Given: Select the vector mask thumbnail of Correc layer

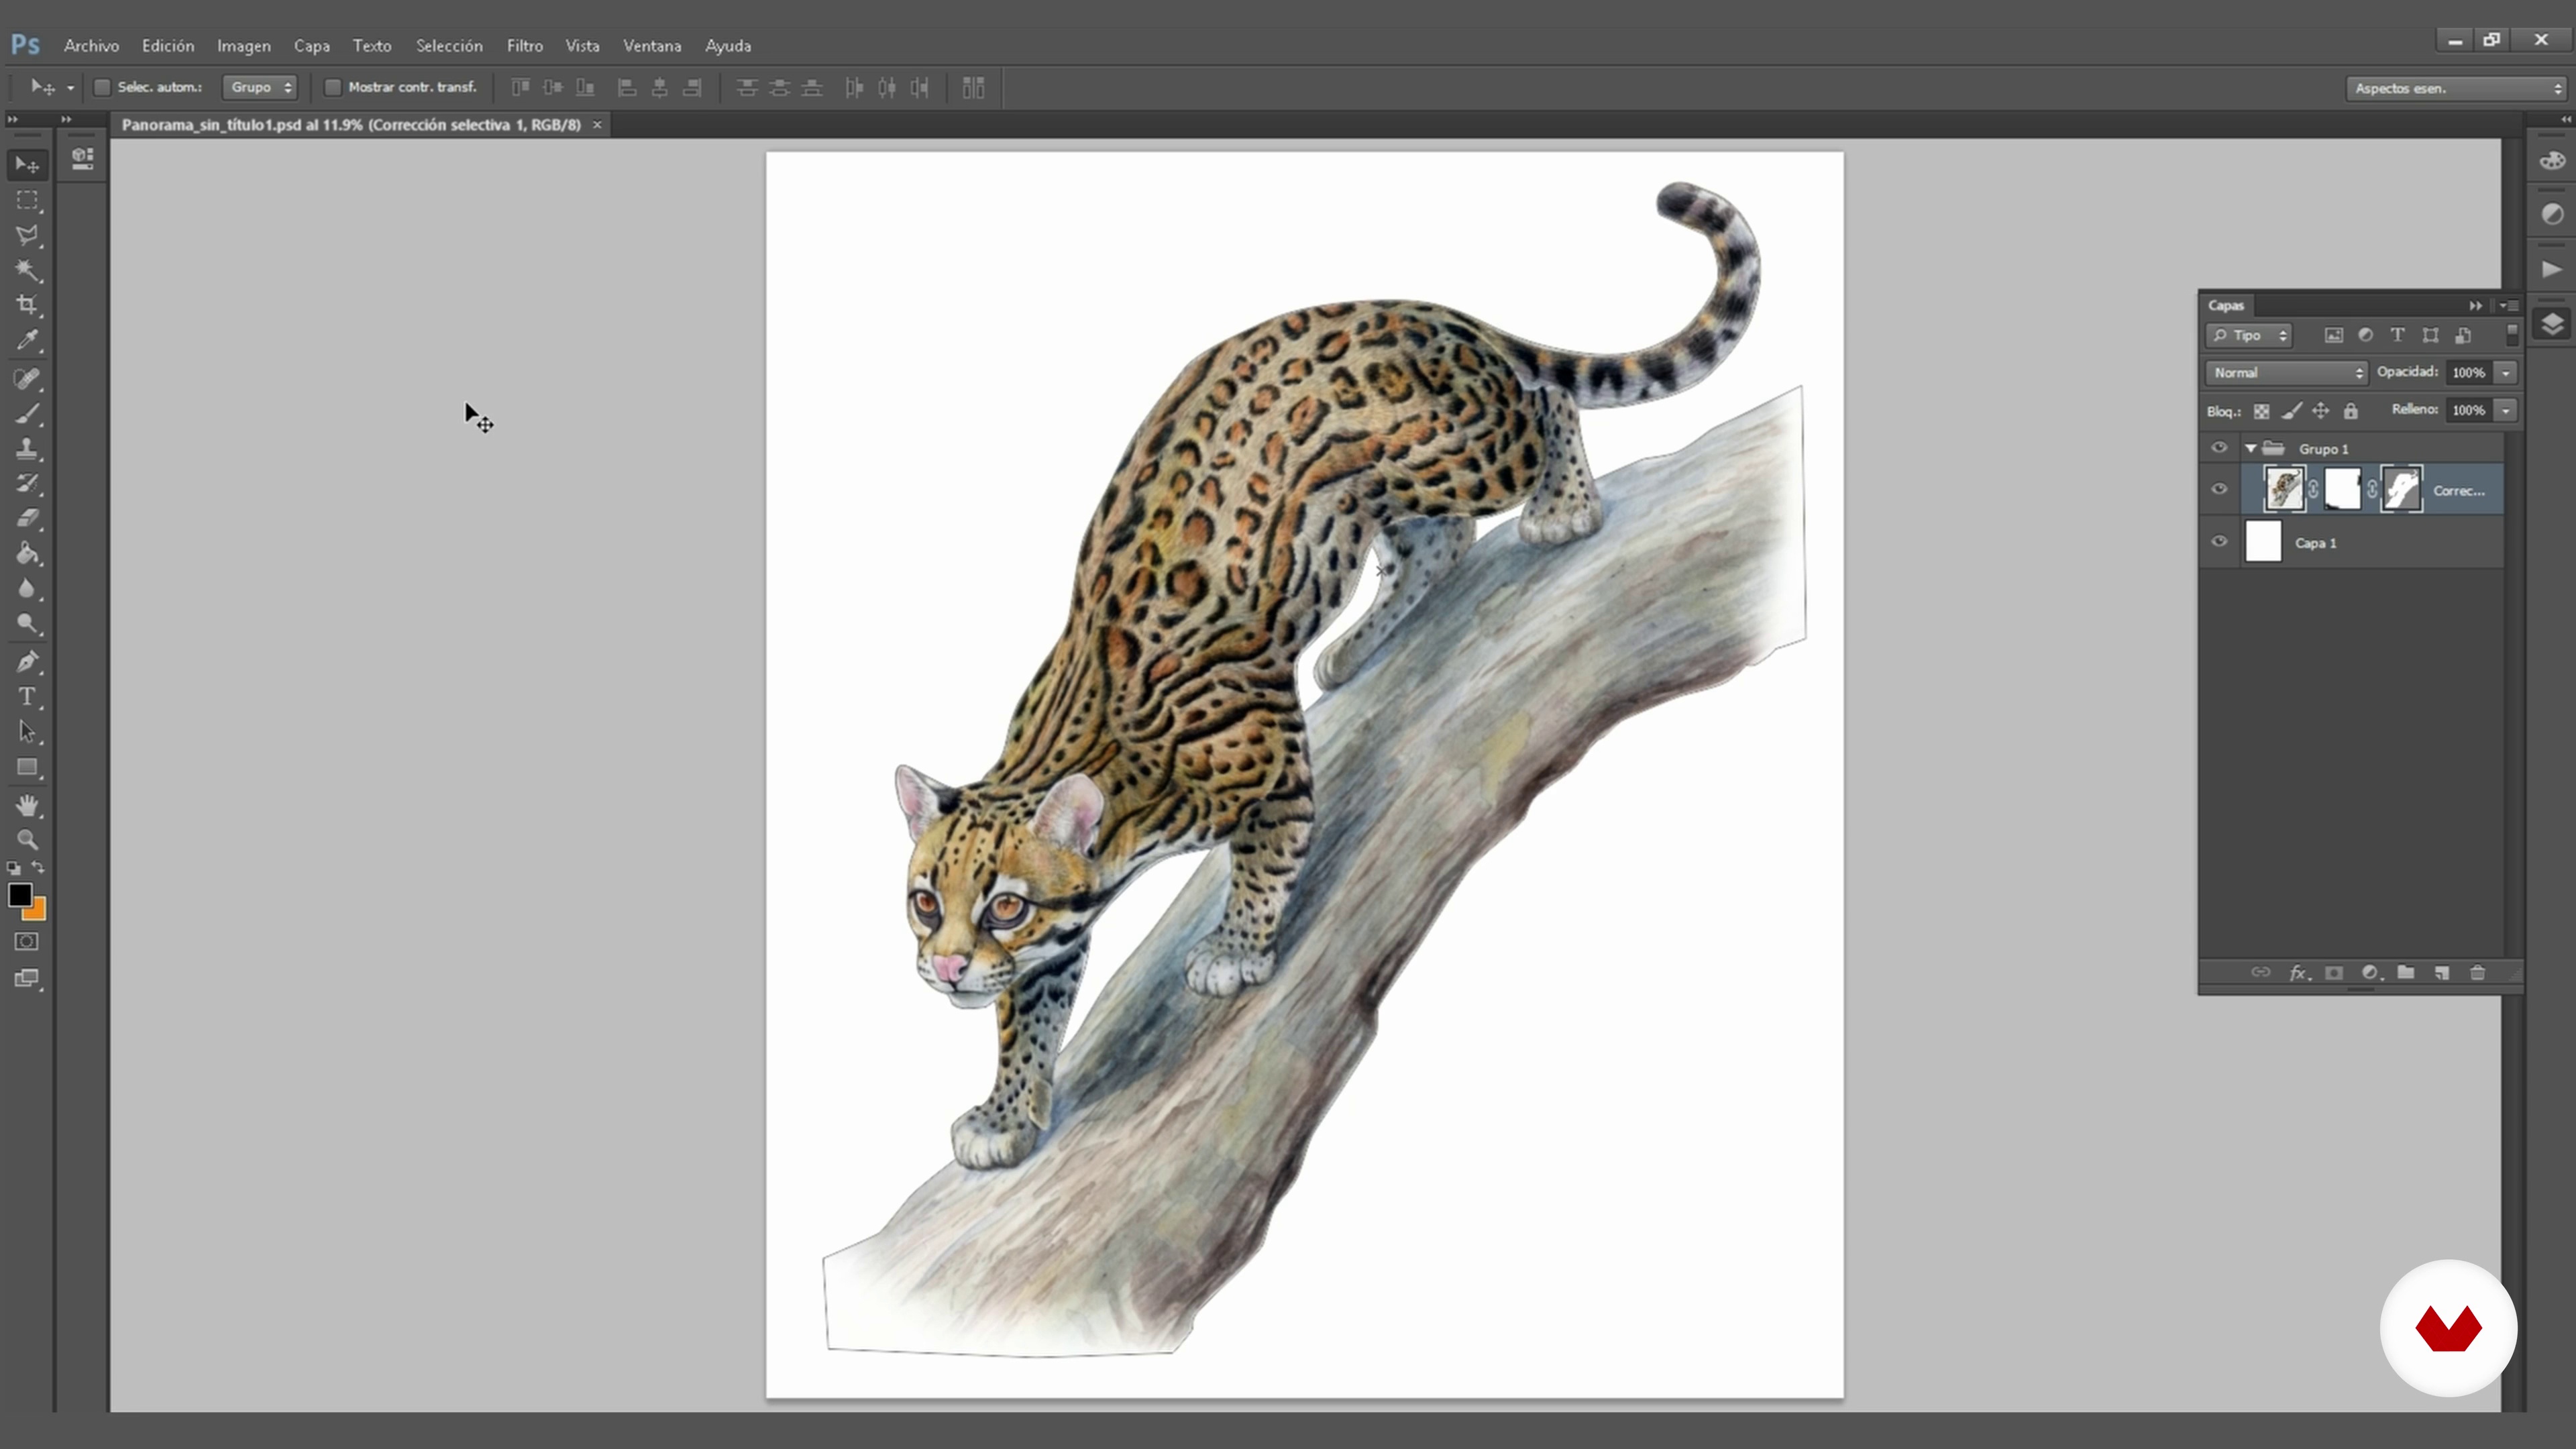Looking at the screenshot, I should point(2402,490).
